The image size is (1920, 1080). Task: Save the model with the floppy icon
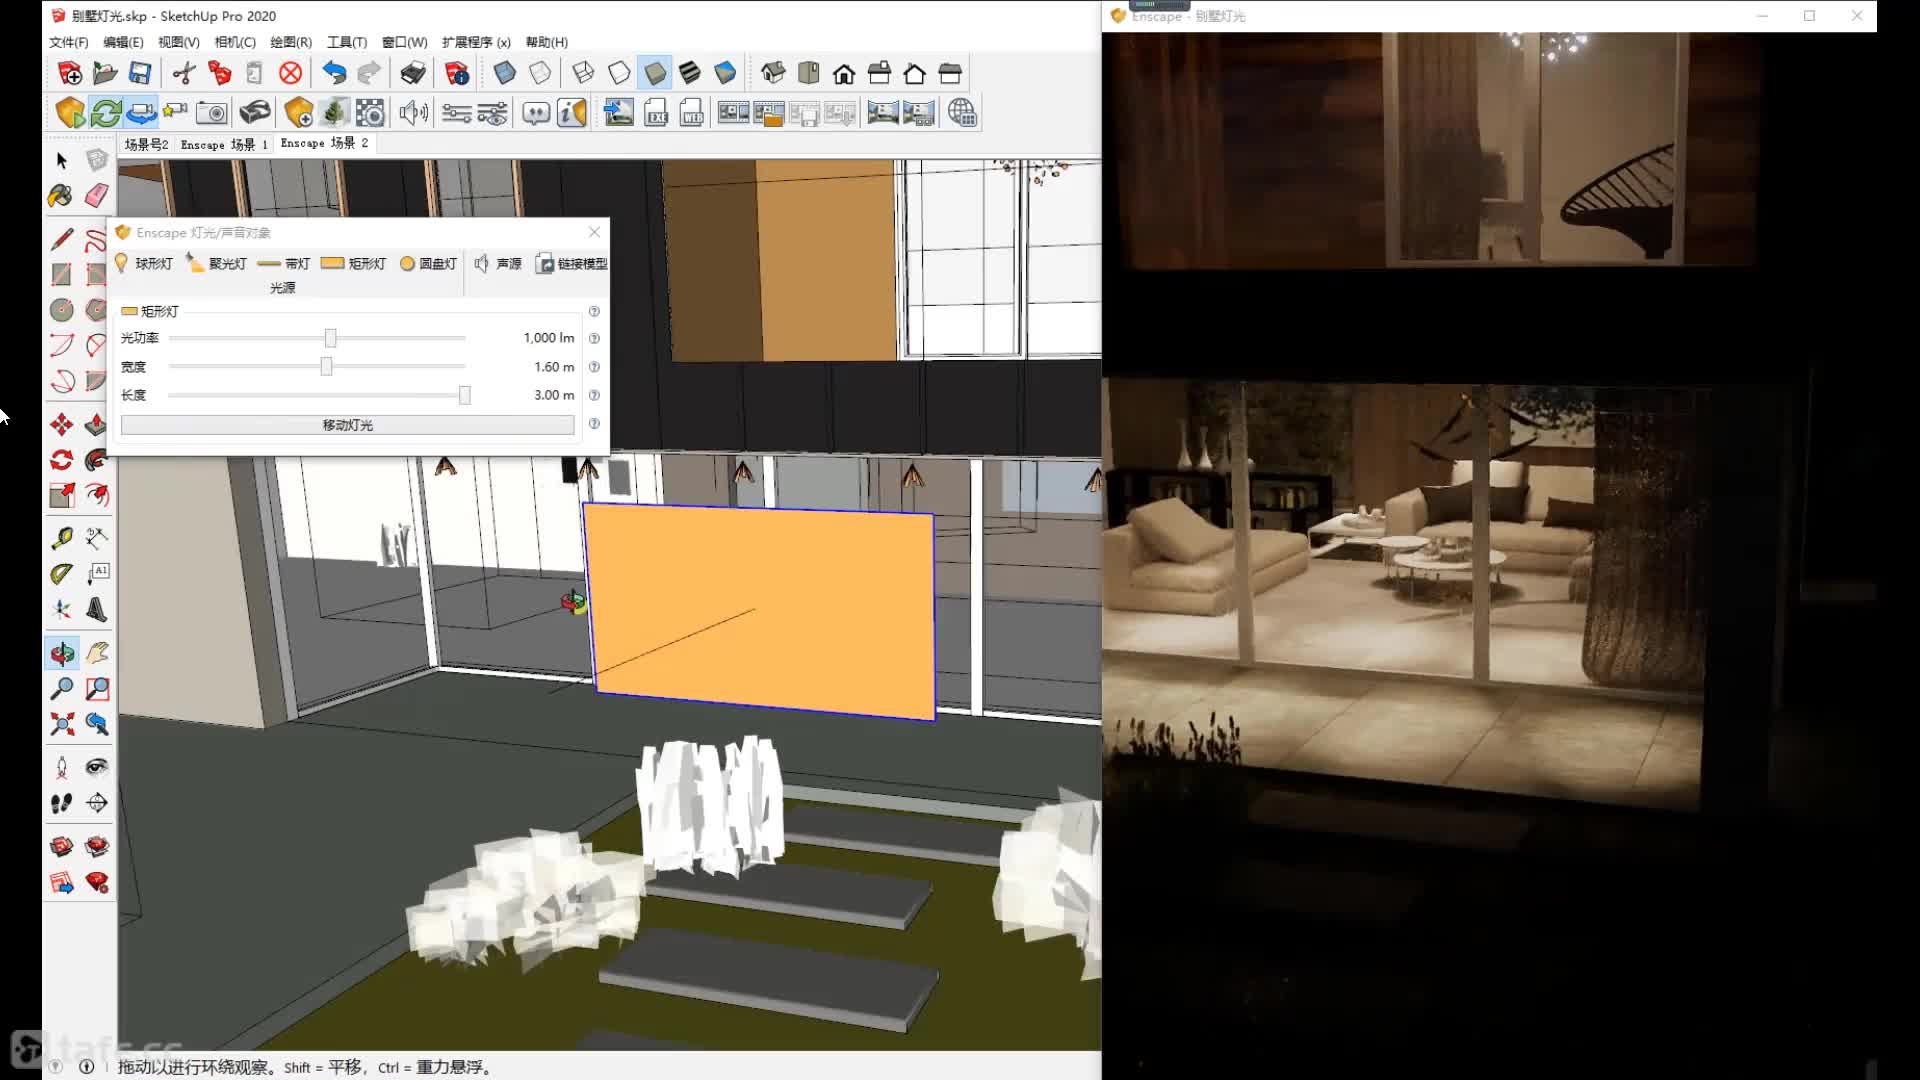point(140,73)
